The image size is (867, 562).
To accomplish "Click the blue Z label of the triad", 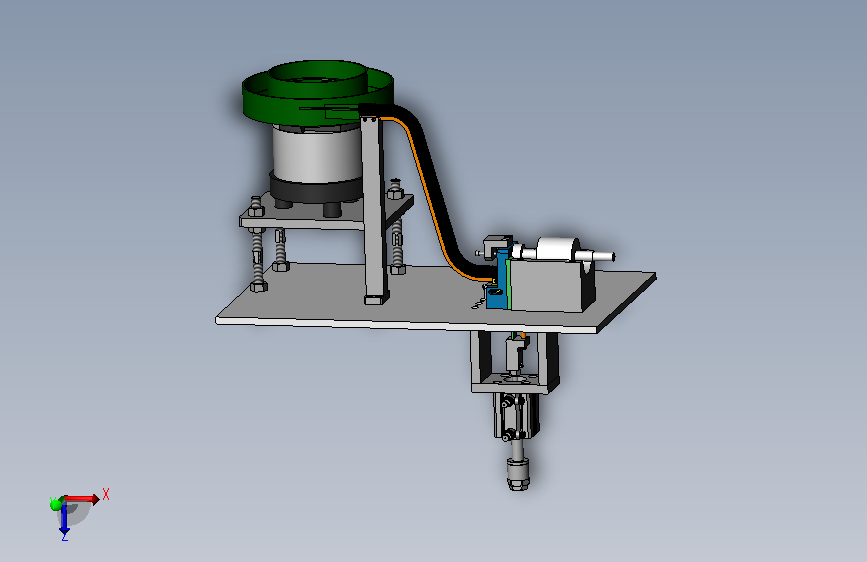I will [x=65, y=537].
